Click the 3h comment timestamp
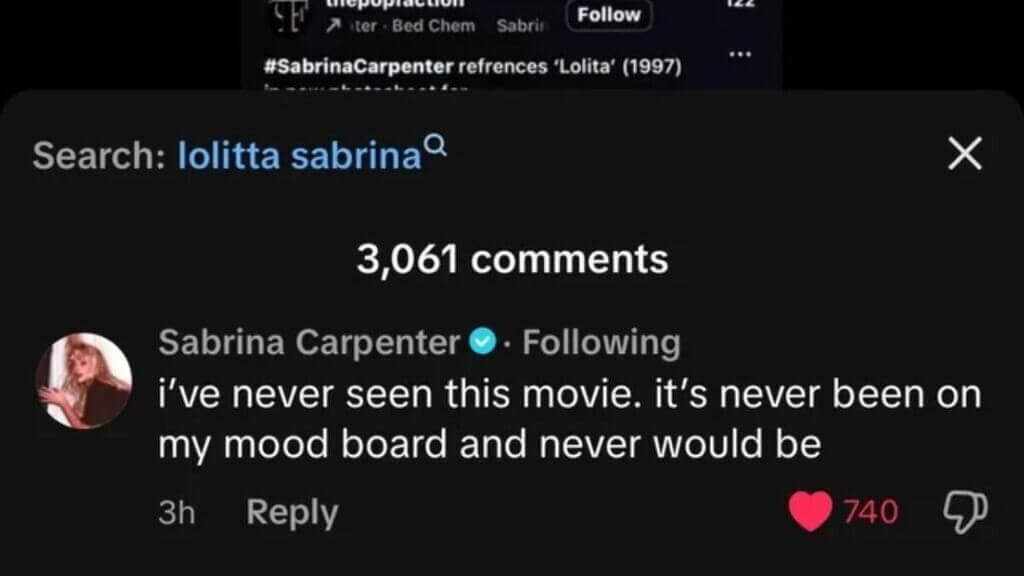 pos(176,512)
